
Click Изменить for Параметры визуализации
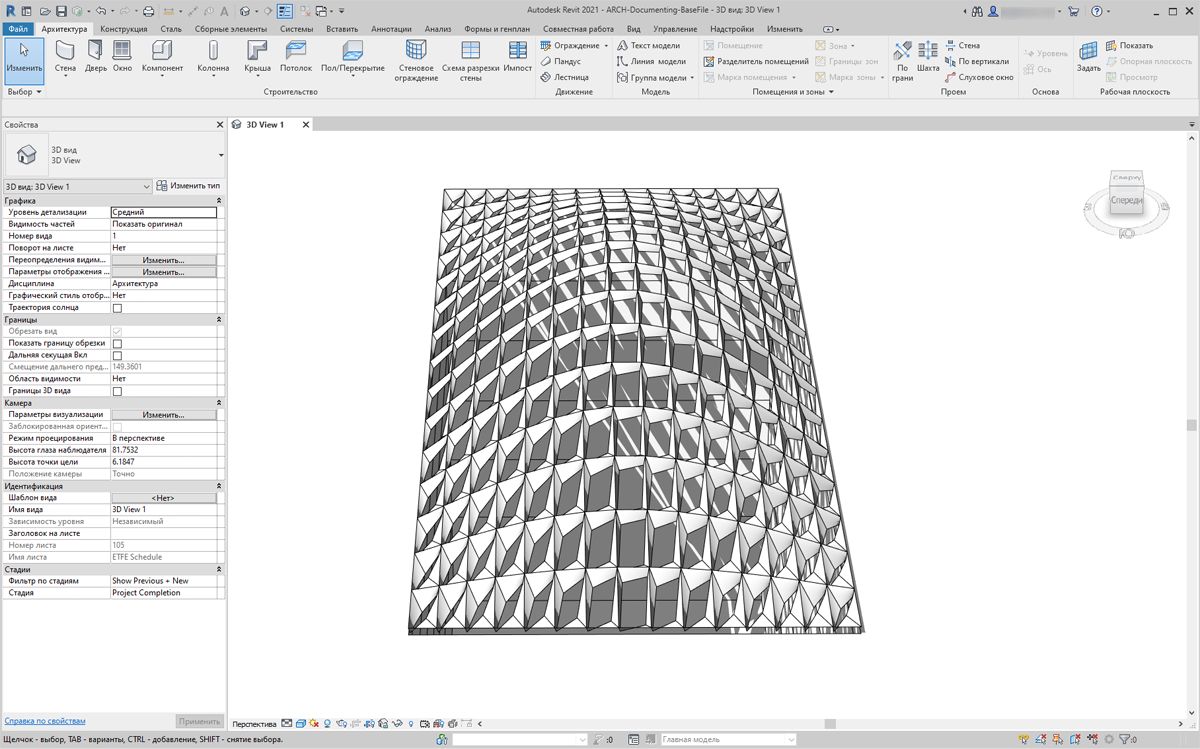[163, 415]
